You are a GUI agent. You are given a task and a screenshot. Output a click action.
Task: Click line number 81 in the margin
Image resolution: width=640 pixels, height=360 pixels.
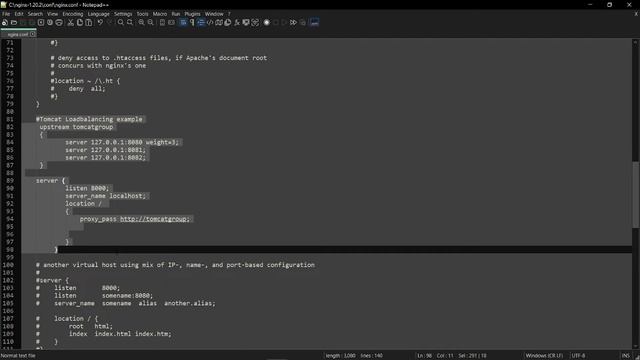10,119
